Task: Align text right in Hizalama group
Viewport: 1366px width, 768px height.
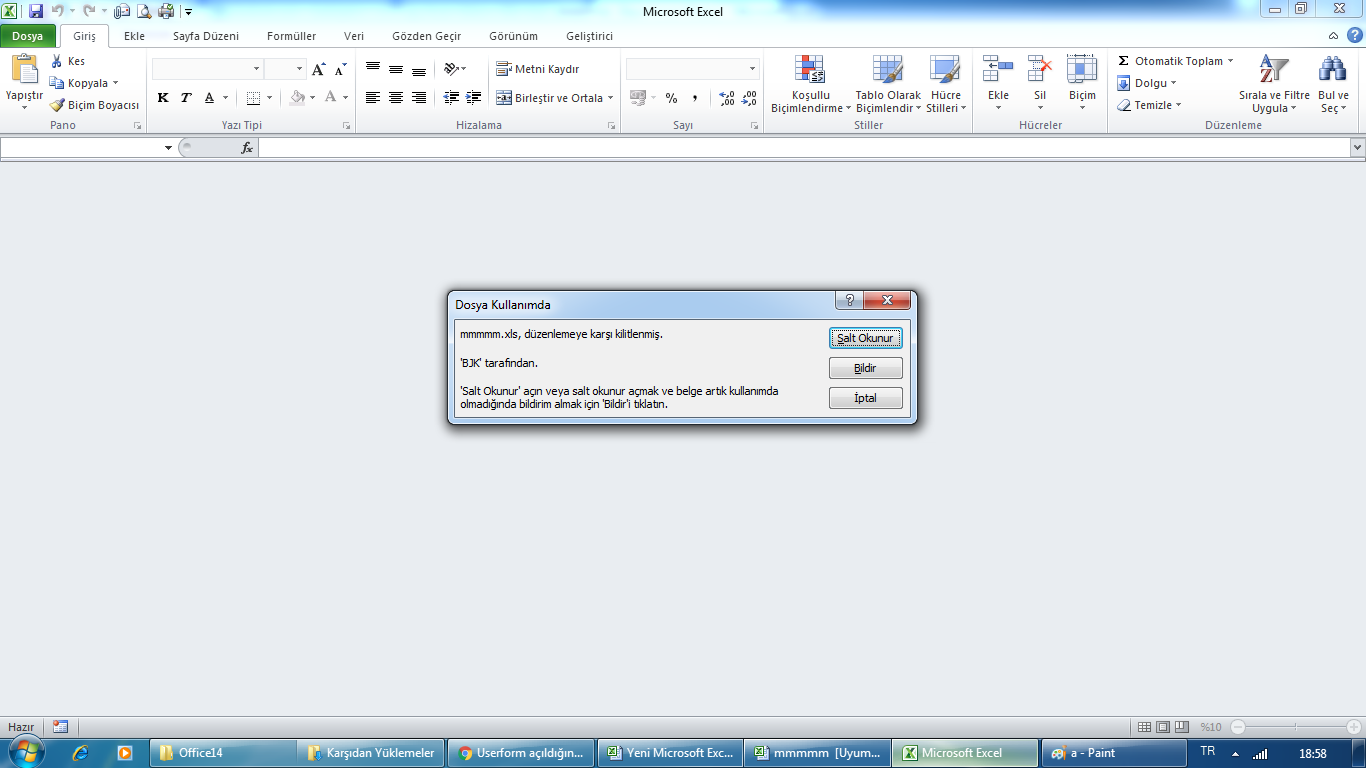Action: 419,98
